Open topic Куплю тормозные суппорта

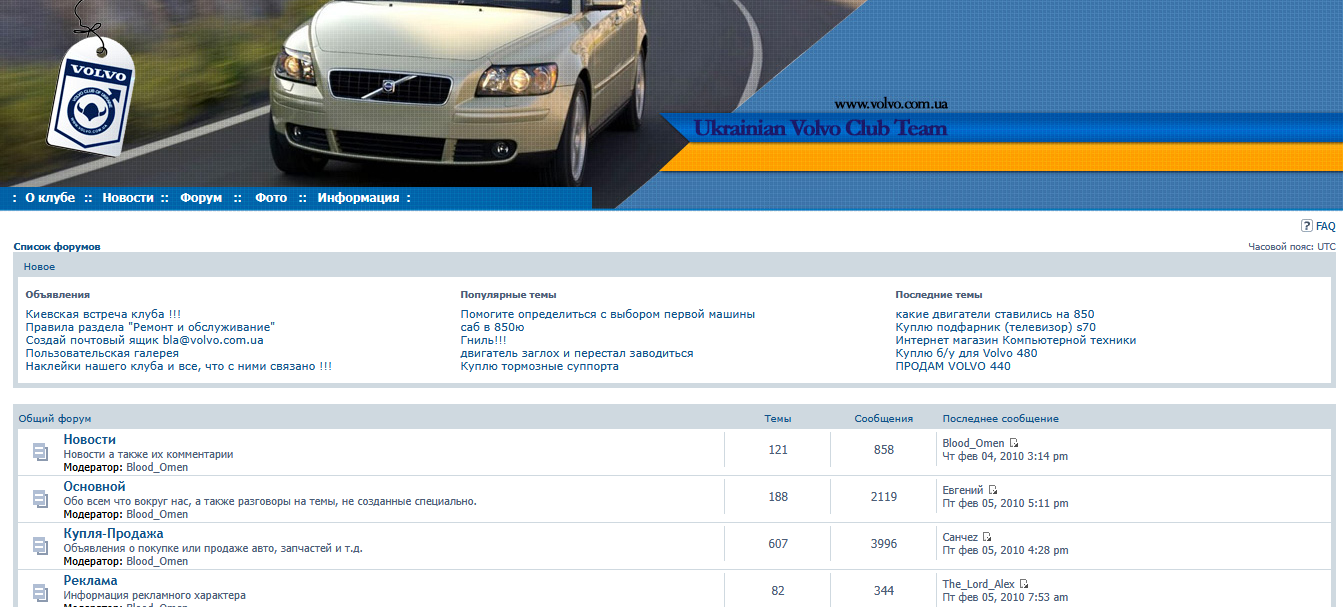540,366
